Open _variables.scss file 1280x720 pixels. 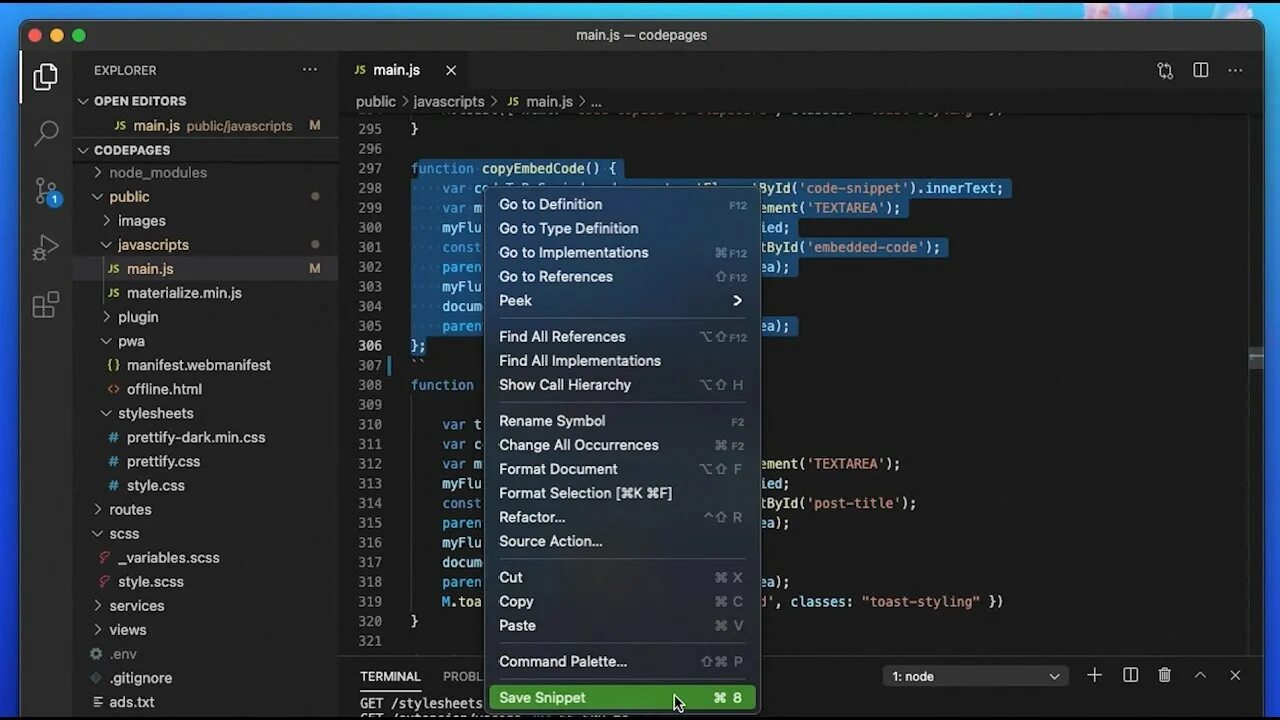coord(168,557)
